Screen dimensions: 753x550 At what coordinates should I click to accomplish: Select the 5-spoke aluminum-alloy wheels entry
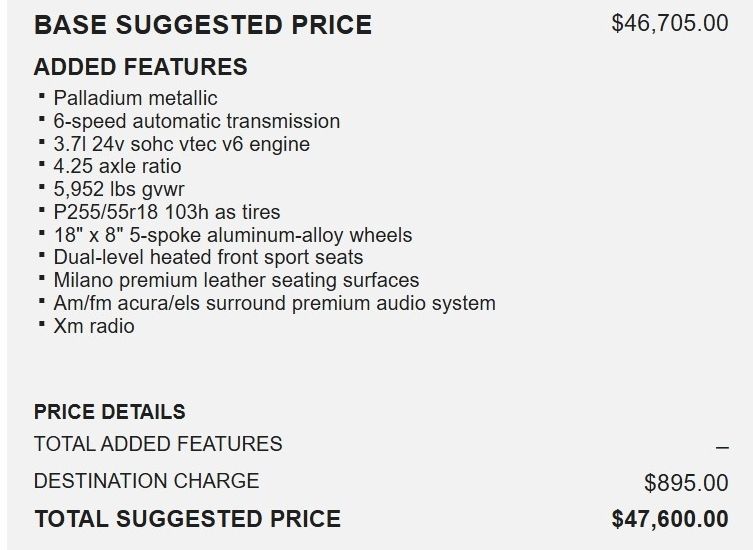(232, 235)
